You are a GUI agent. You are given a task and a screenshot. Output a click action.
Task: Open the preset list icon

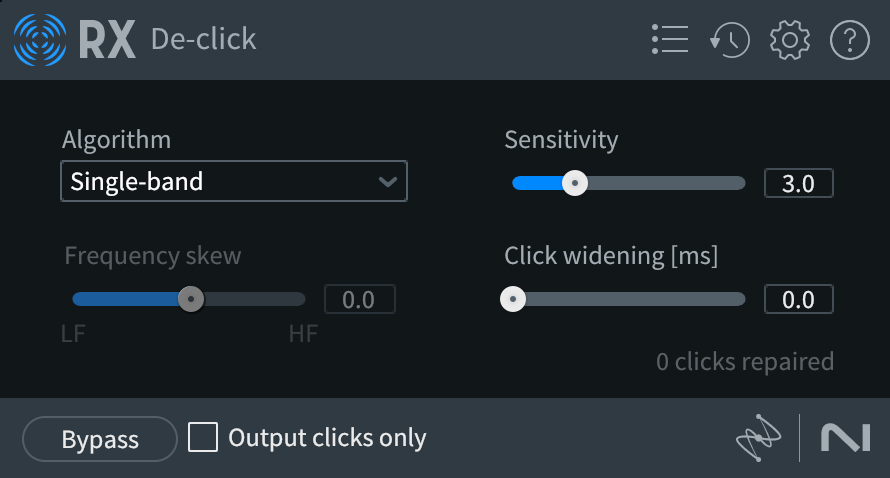point(669,40)
